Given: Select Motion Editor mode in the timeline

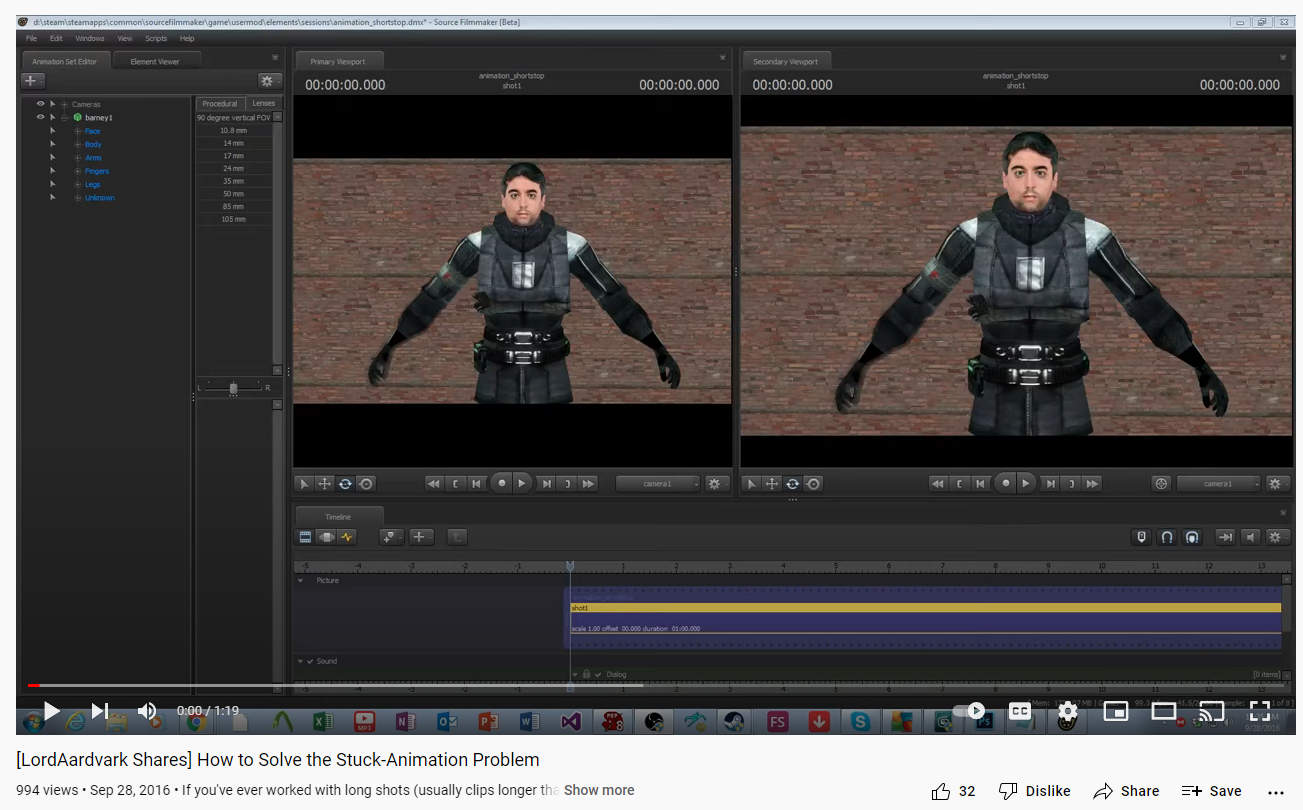Looking at the screenshot, I should (x=326, y=537).
